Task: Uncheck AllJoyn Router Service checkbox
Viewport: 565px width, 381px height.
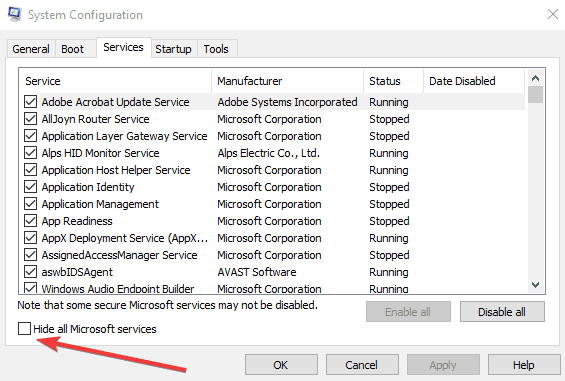Action: [31, 119]
